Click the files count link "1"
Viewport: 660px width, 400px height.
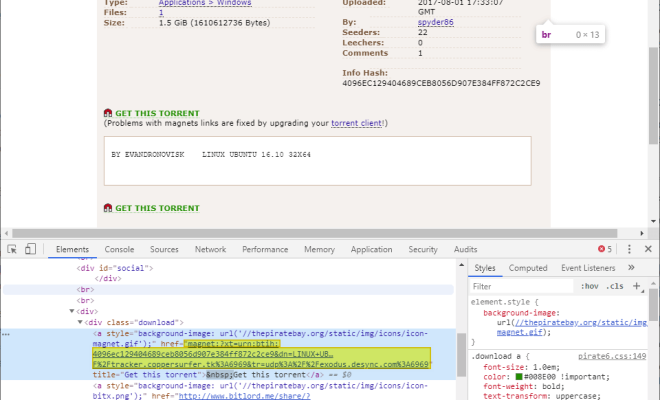tap(161, 13)
